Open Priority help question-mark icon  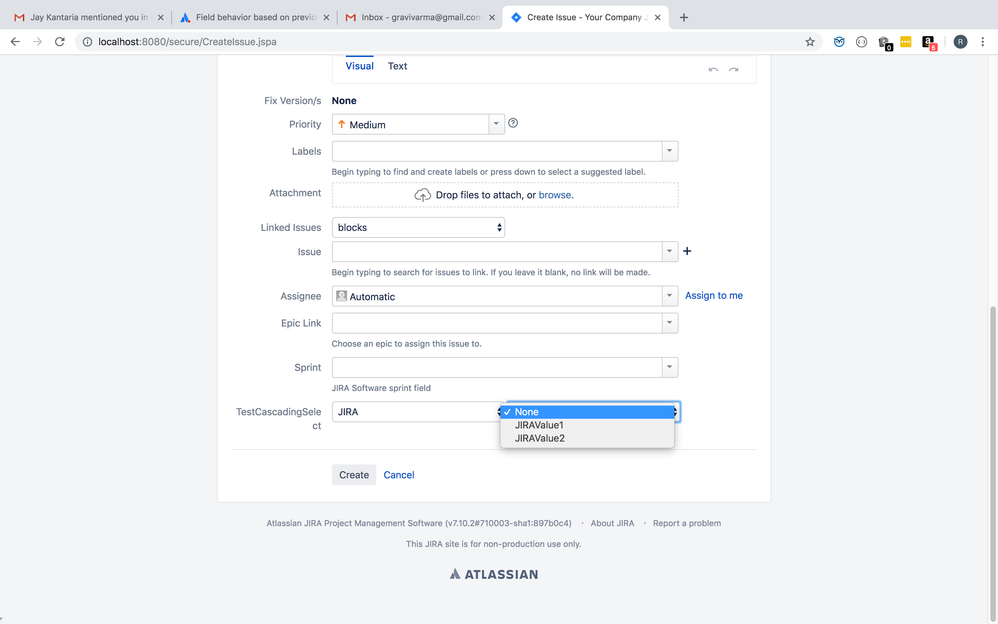[513, 123]
